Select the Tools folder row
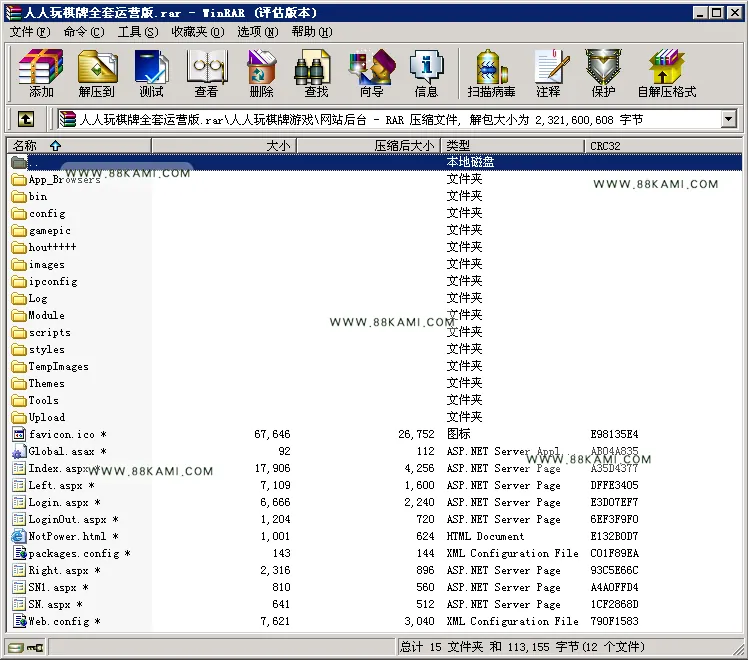Screen dimensions: 748x660 click(374, 401)
